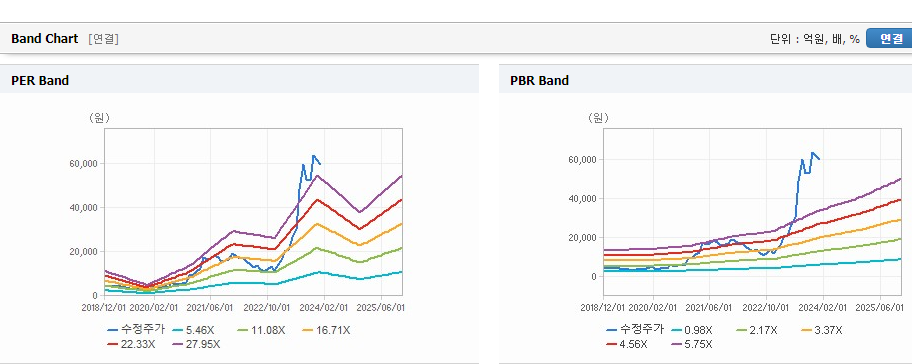The image size is (912, 364).
Task: Click the (원) unit label above PBR chart
Action: tap(598, 118)
